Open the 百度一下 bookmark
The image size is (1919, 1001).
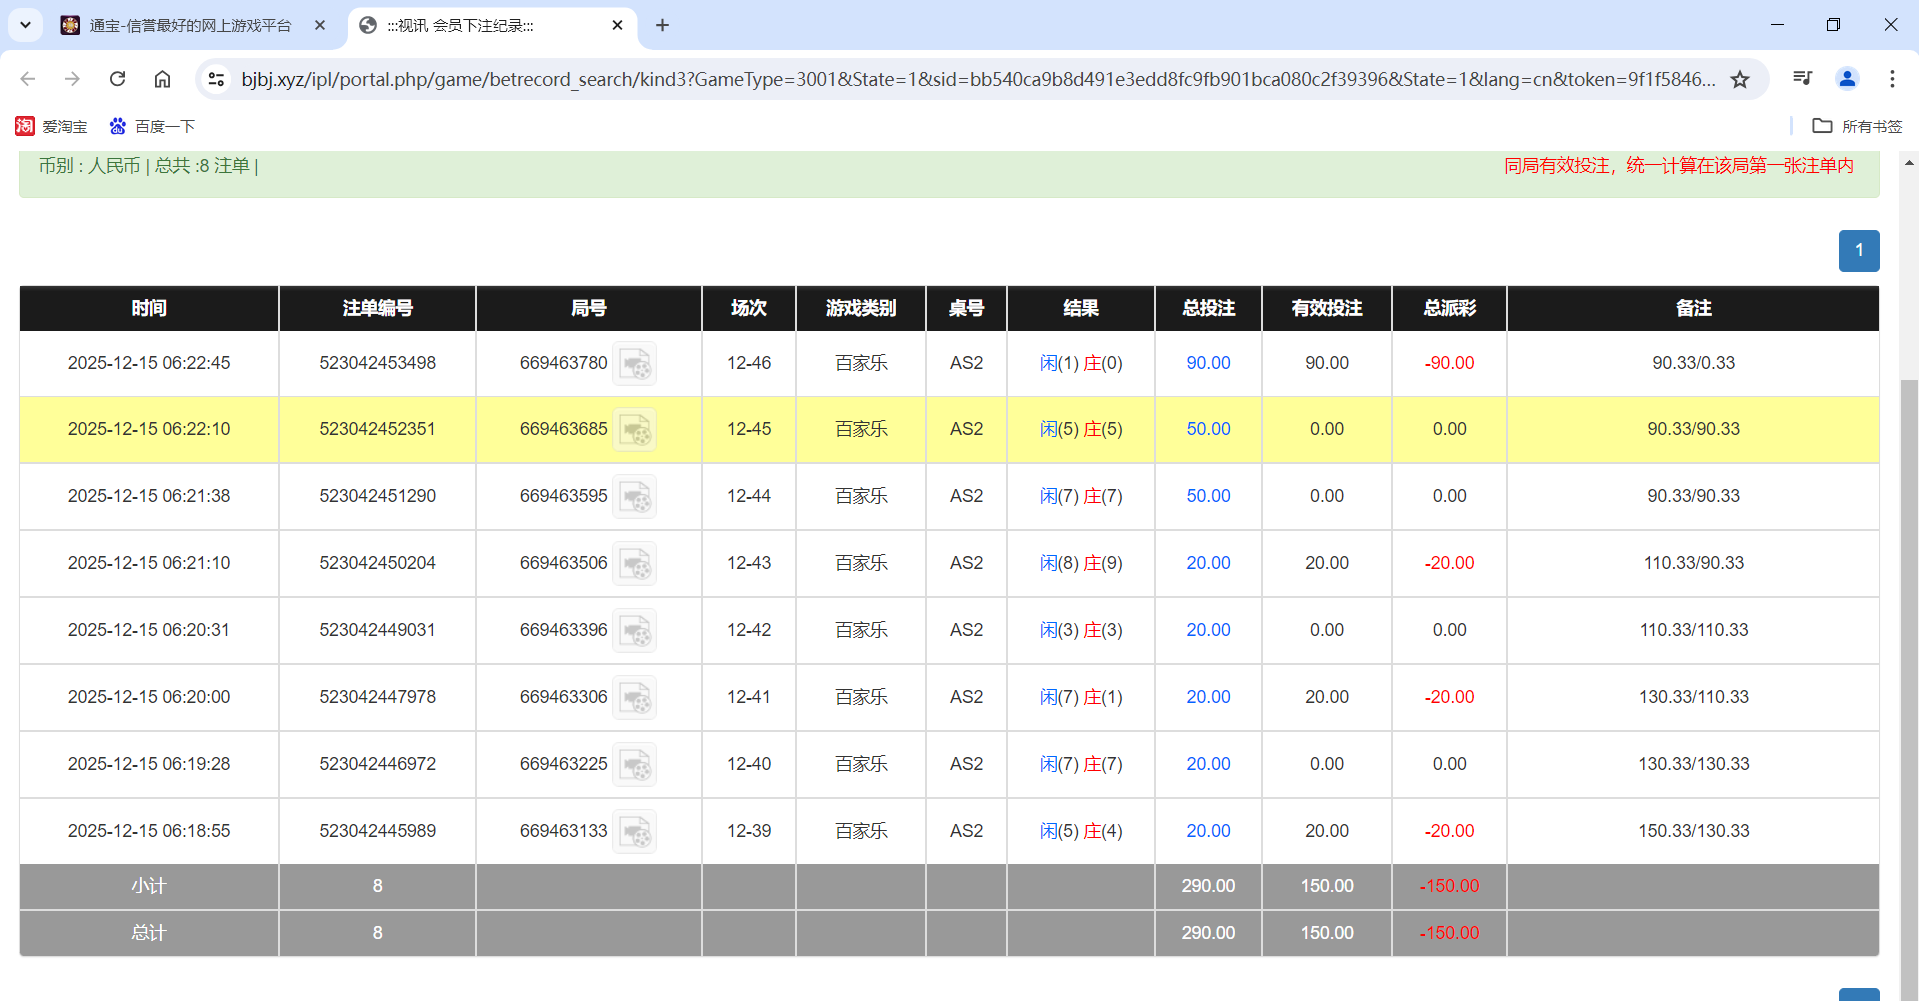pyautogui.click(x=152, y=126)
